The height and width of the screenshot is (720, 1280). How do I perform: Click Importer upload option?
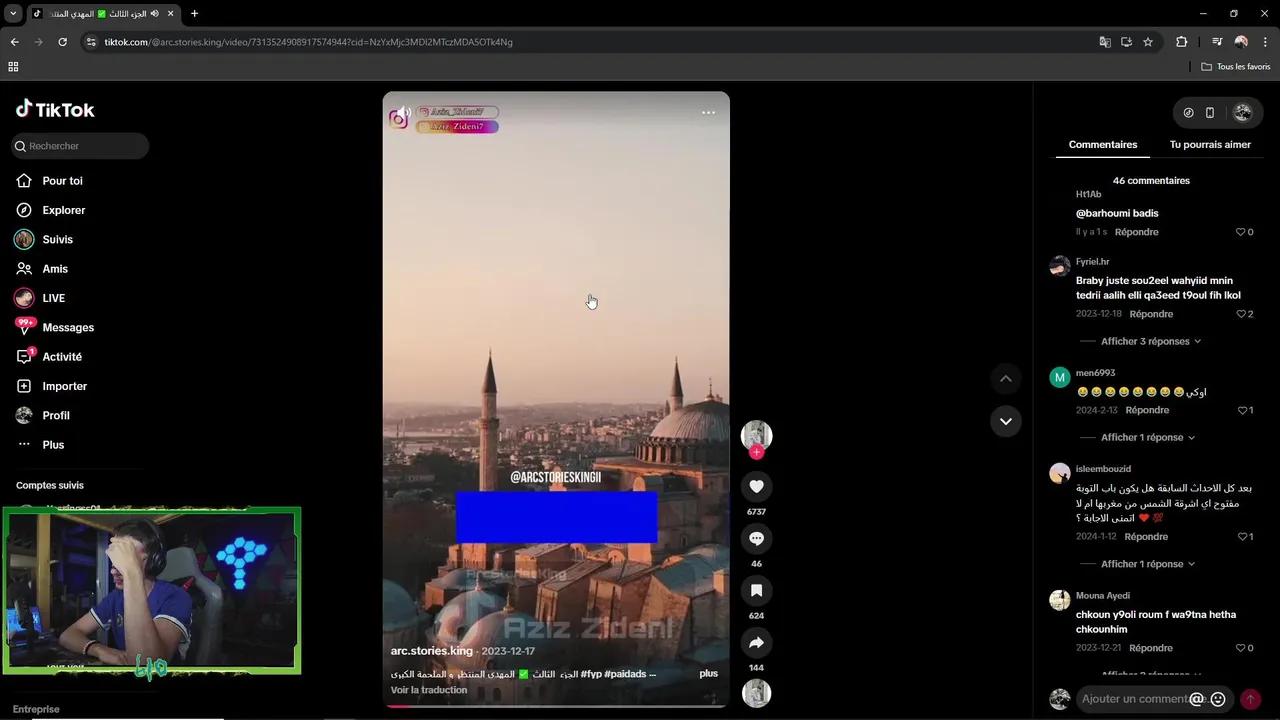click(x=52, y=386)
